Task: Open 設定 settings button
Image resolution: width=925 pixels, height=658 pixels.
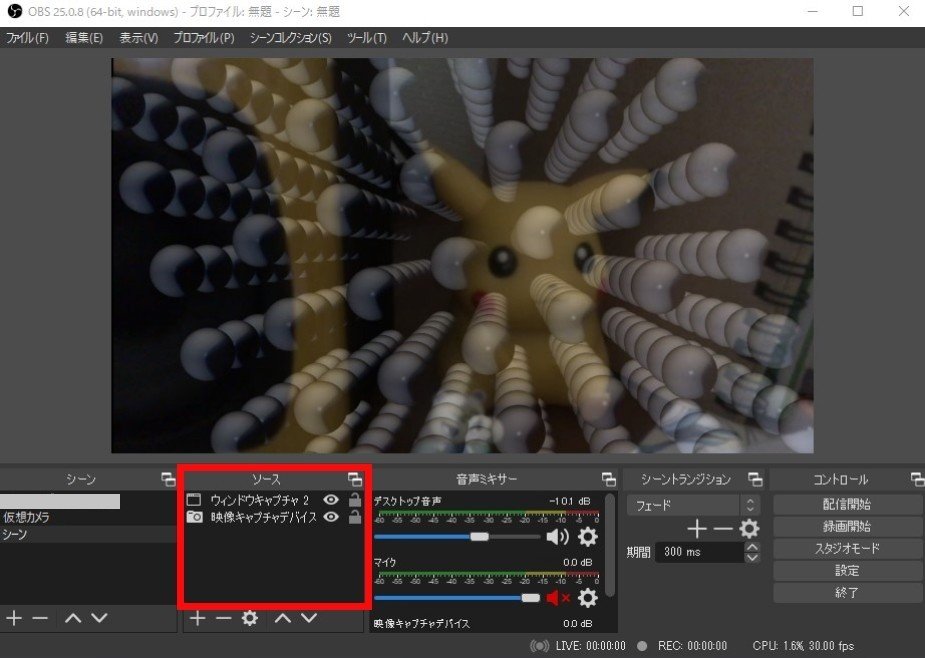Action: pyautogui.click(x=847, y=570)
